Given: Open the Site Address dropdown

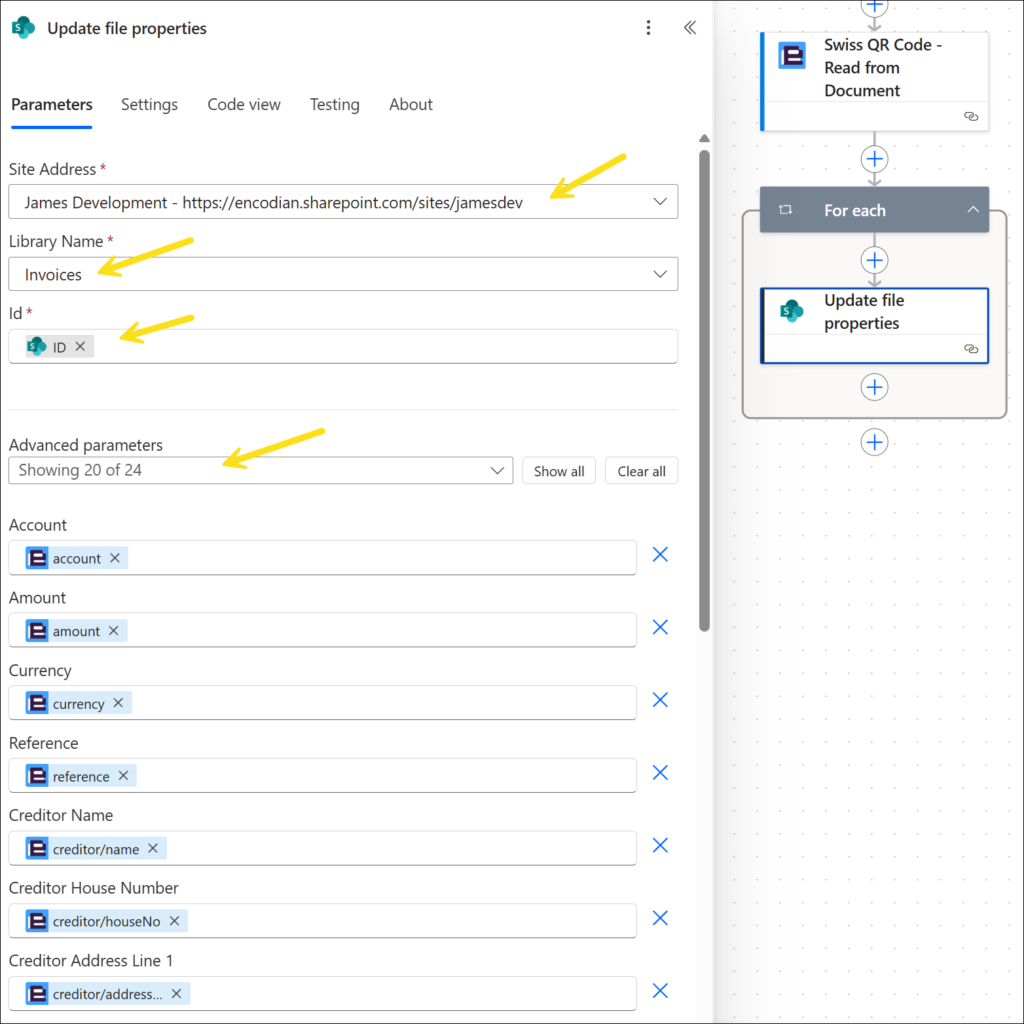Looking at the screenshot, I should tap(659, 202).
